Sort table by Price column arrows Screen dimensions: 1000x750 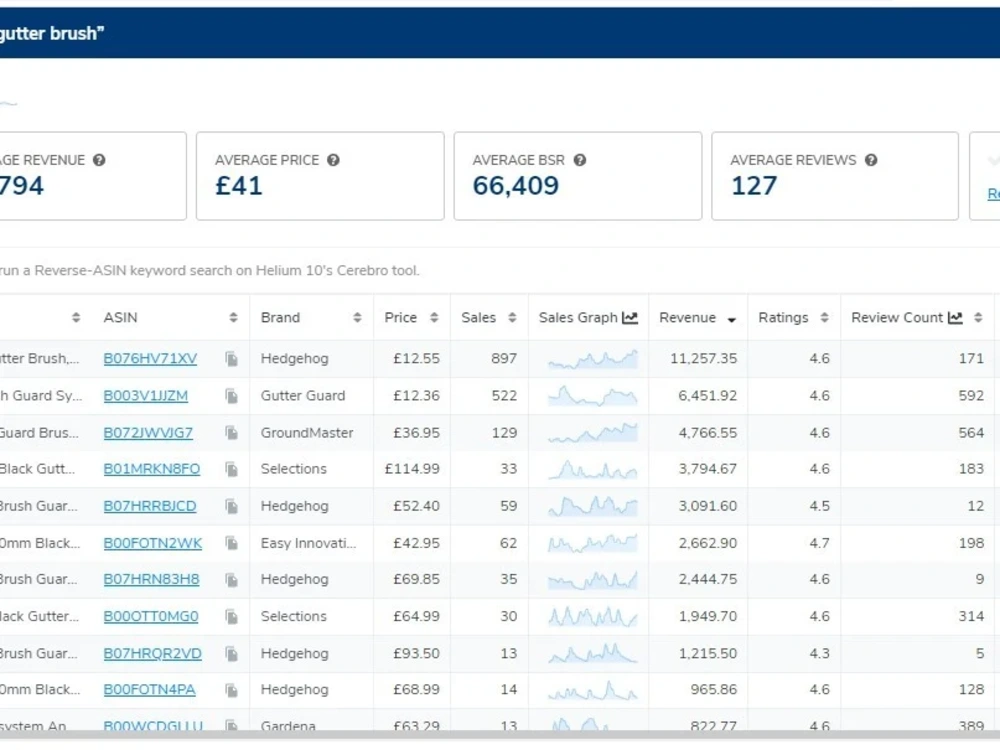434,318
